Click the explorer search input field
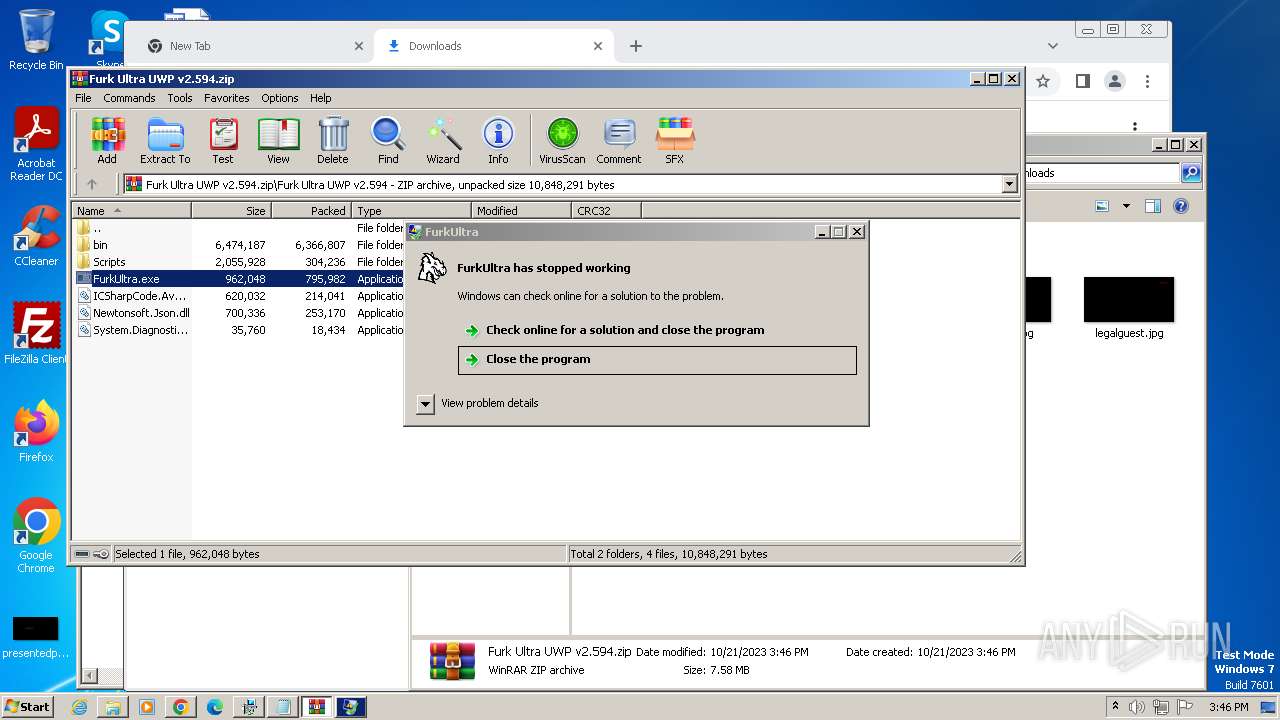Screen dimensions: 1280x720 click(1103, 173)
